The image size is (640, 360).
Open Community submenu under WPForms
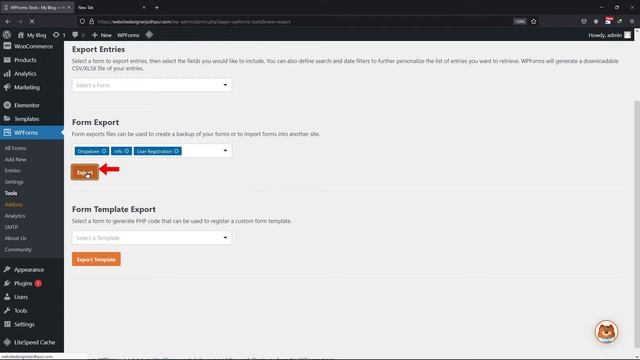click(x=18, y=249)
